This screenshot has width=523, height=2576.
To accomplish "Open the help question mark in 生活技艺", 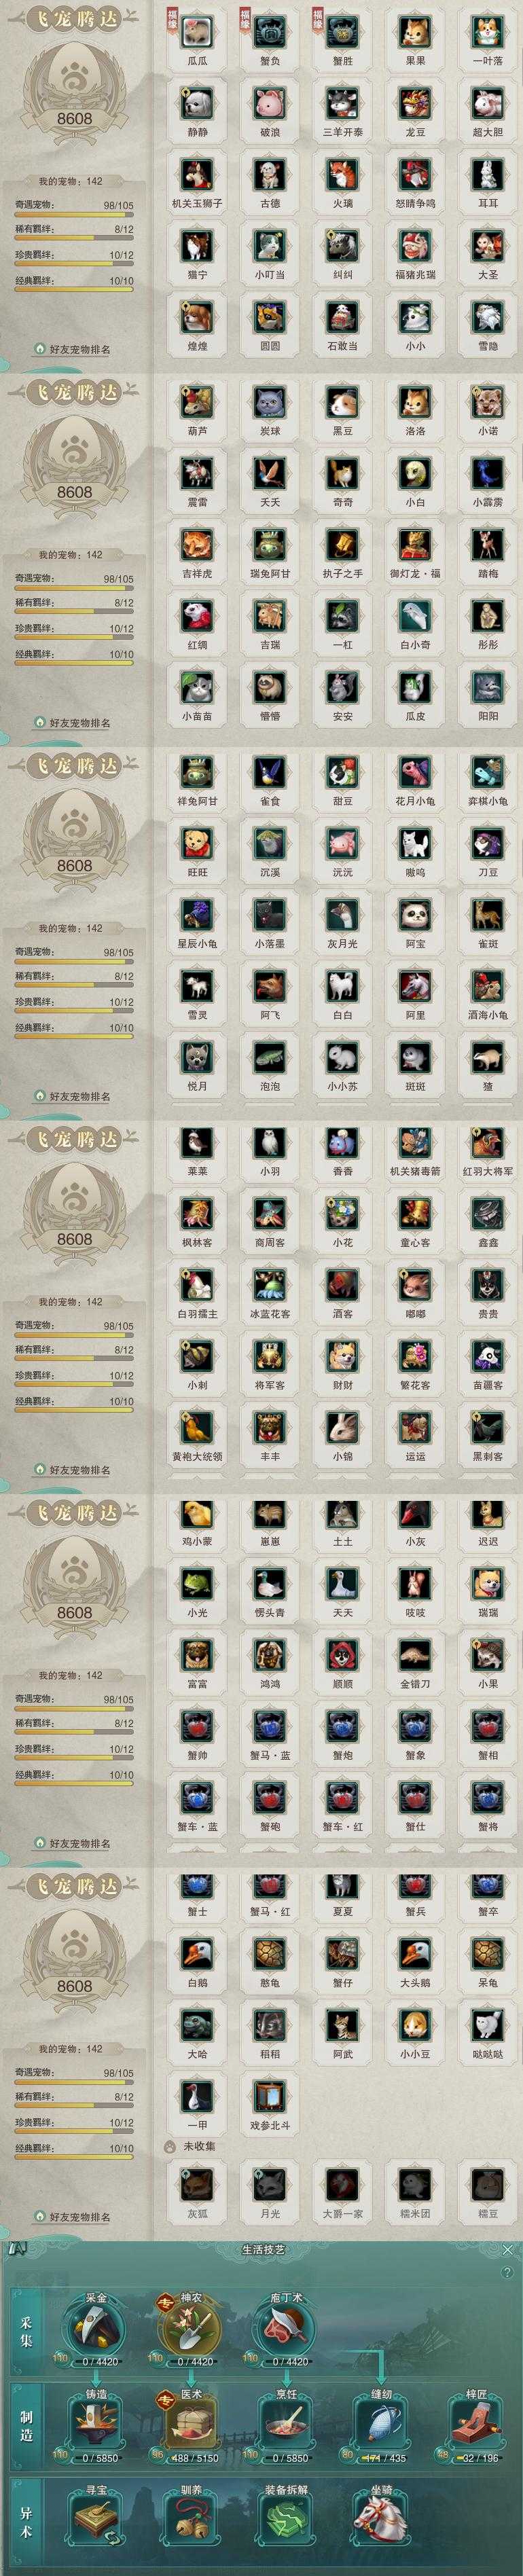I will 507,2273.
